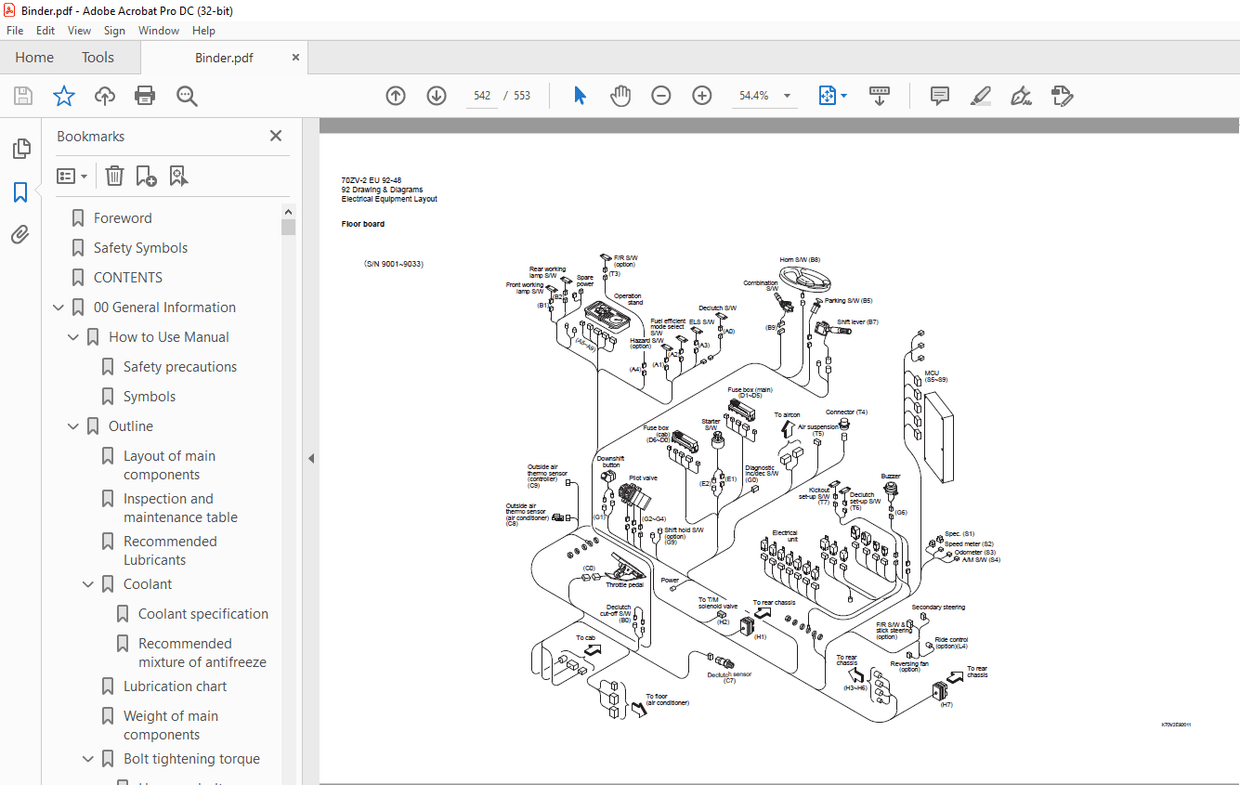Collapse the Outline bookmark section
This screenshot has width=1240, height=785.
click(72, 425)
